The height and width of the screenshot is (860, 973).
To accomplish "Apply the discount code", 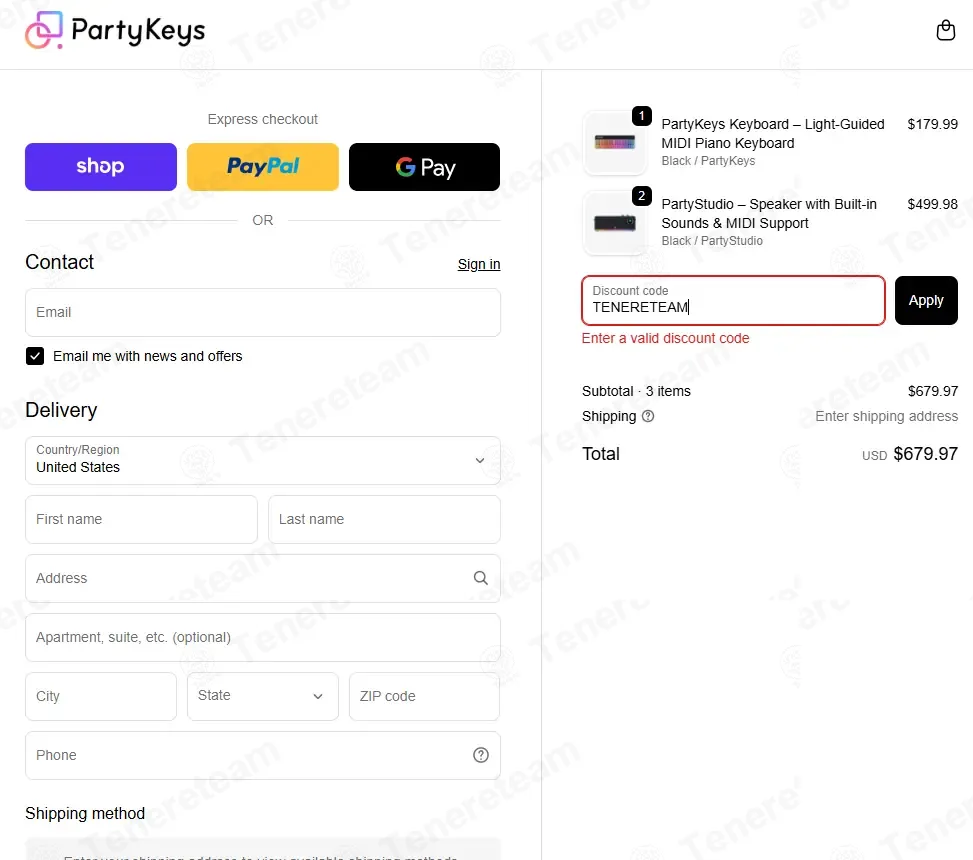I will pos(926,300).
